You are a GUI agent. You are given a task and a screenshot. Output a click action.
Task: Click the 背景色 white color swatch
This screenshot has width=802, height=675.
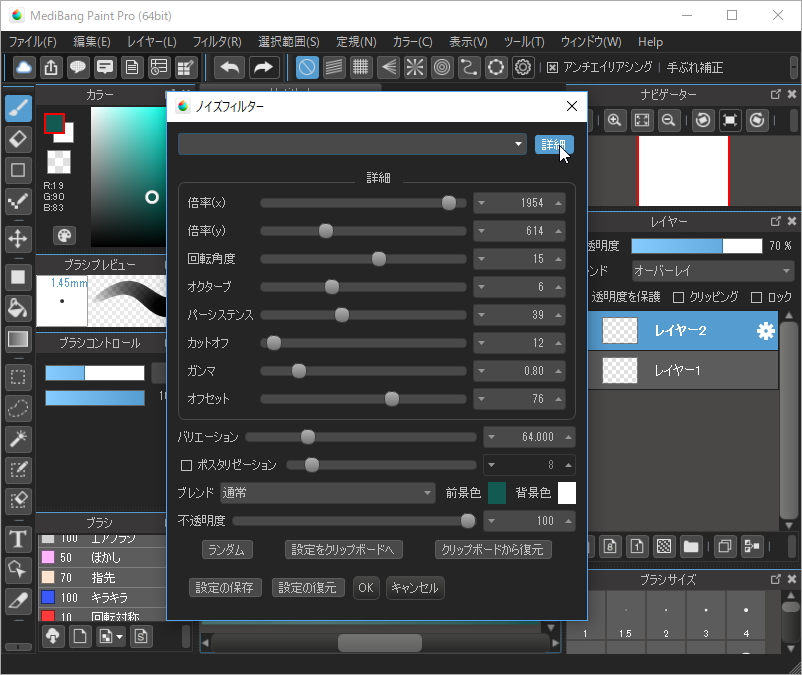[567, 493]
